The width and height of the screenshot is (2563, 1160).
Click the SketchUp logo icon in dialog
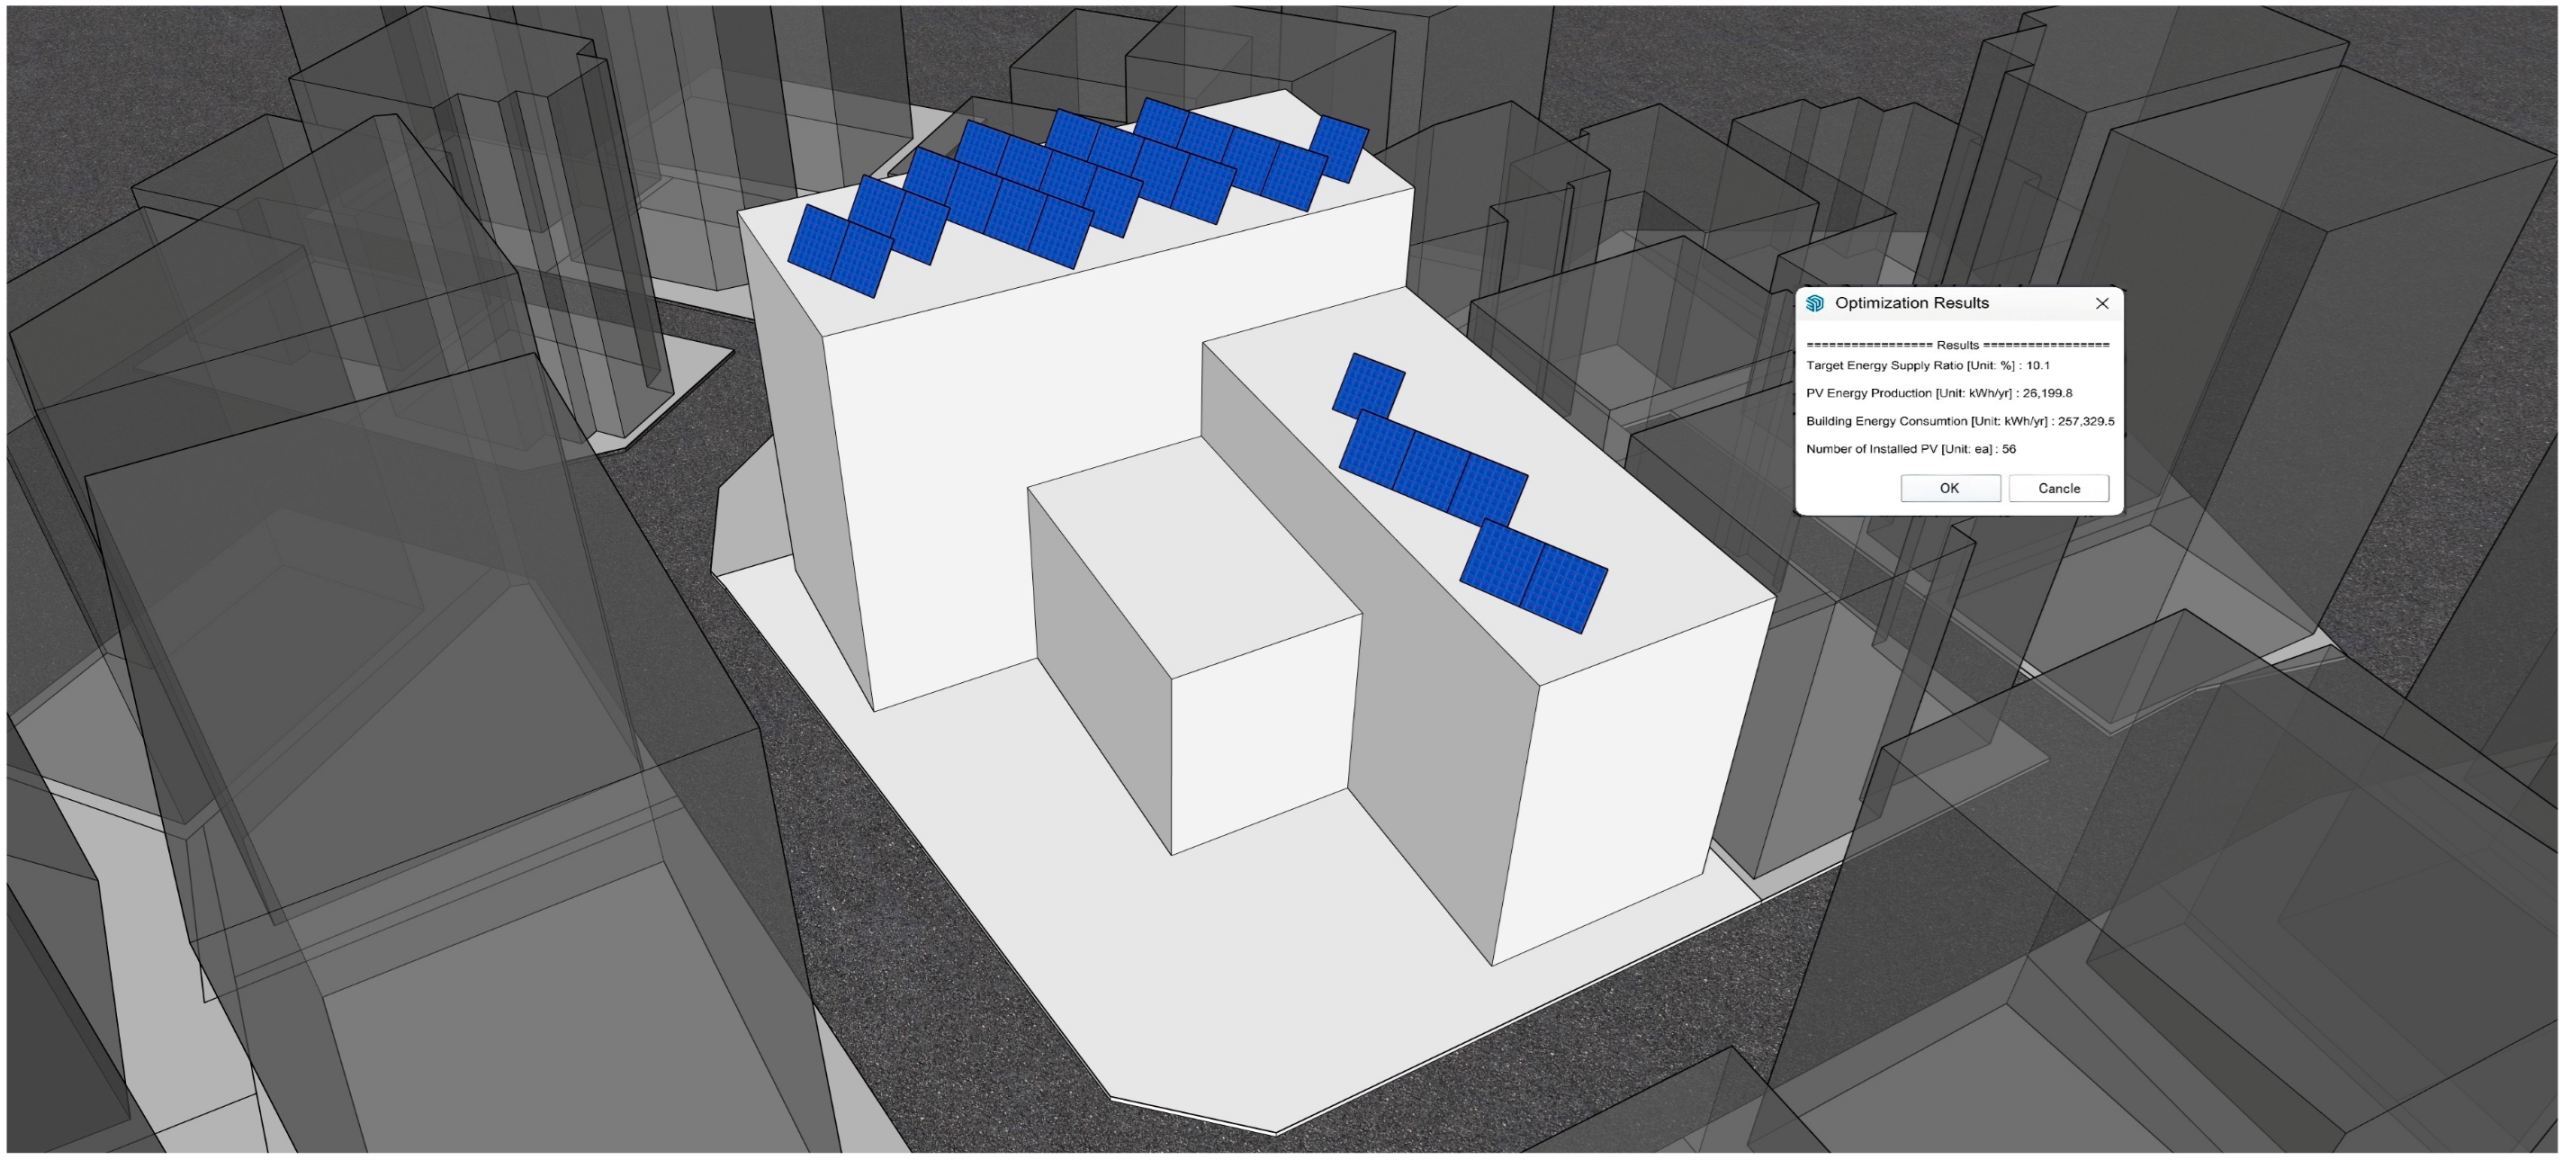1815,303
